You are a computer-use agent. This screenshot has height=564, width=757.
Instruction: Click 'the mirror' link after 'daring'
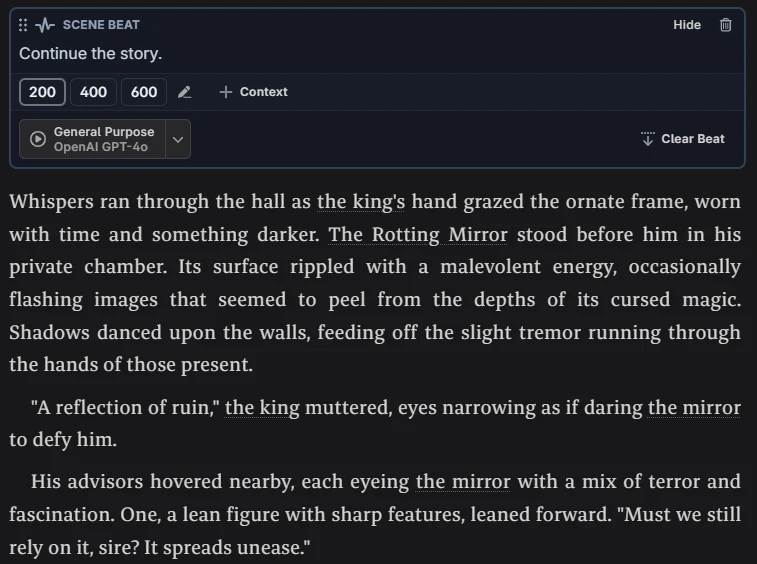694,408
